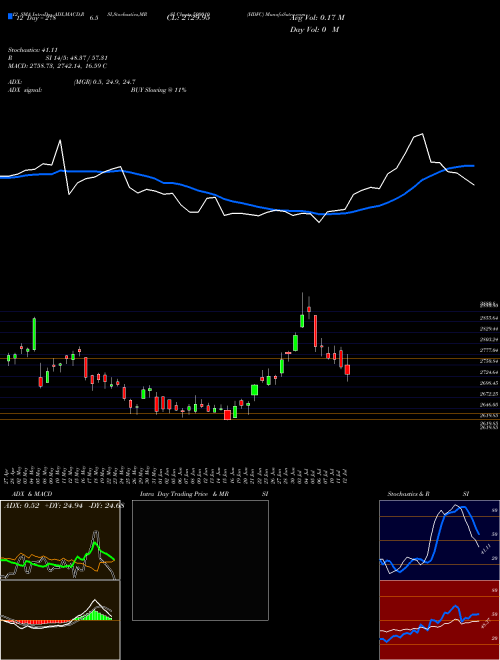Click the 'Stochastics & R' panel title
This screenshot has width=500, height=660.
tap(408, 494)
